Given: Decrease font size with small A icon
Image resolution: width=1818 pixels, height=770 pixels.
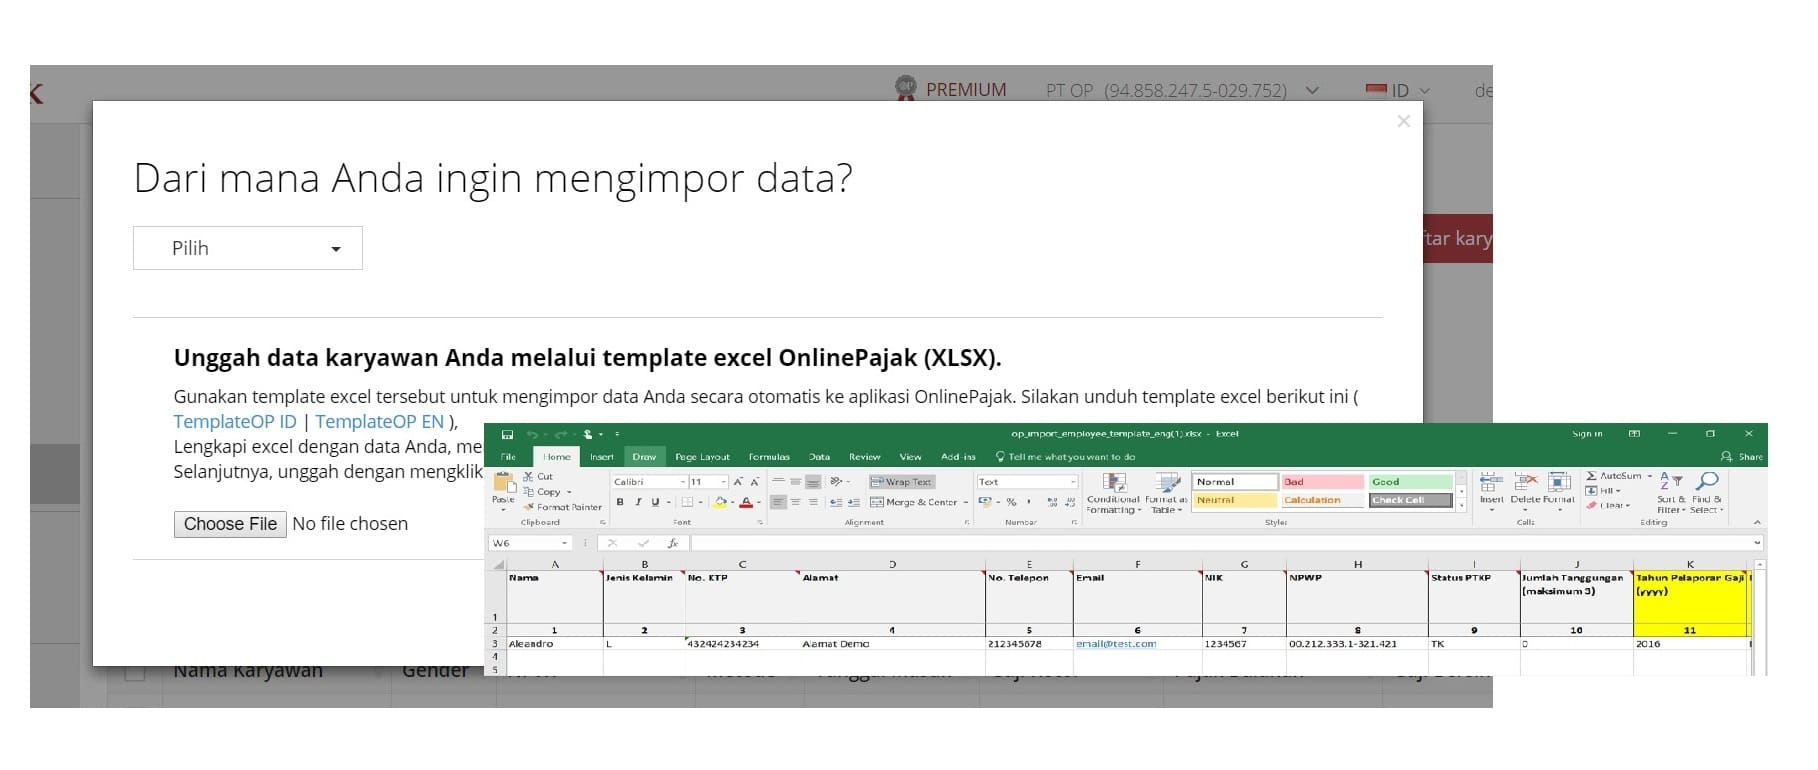Looking at the screenshot, I should (755, 482).
